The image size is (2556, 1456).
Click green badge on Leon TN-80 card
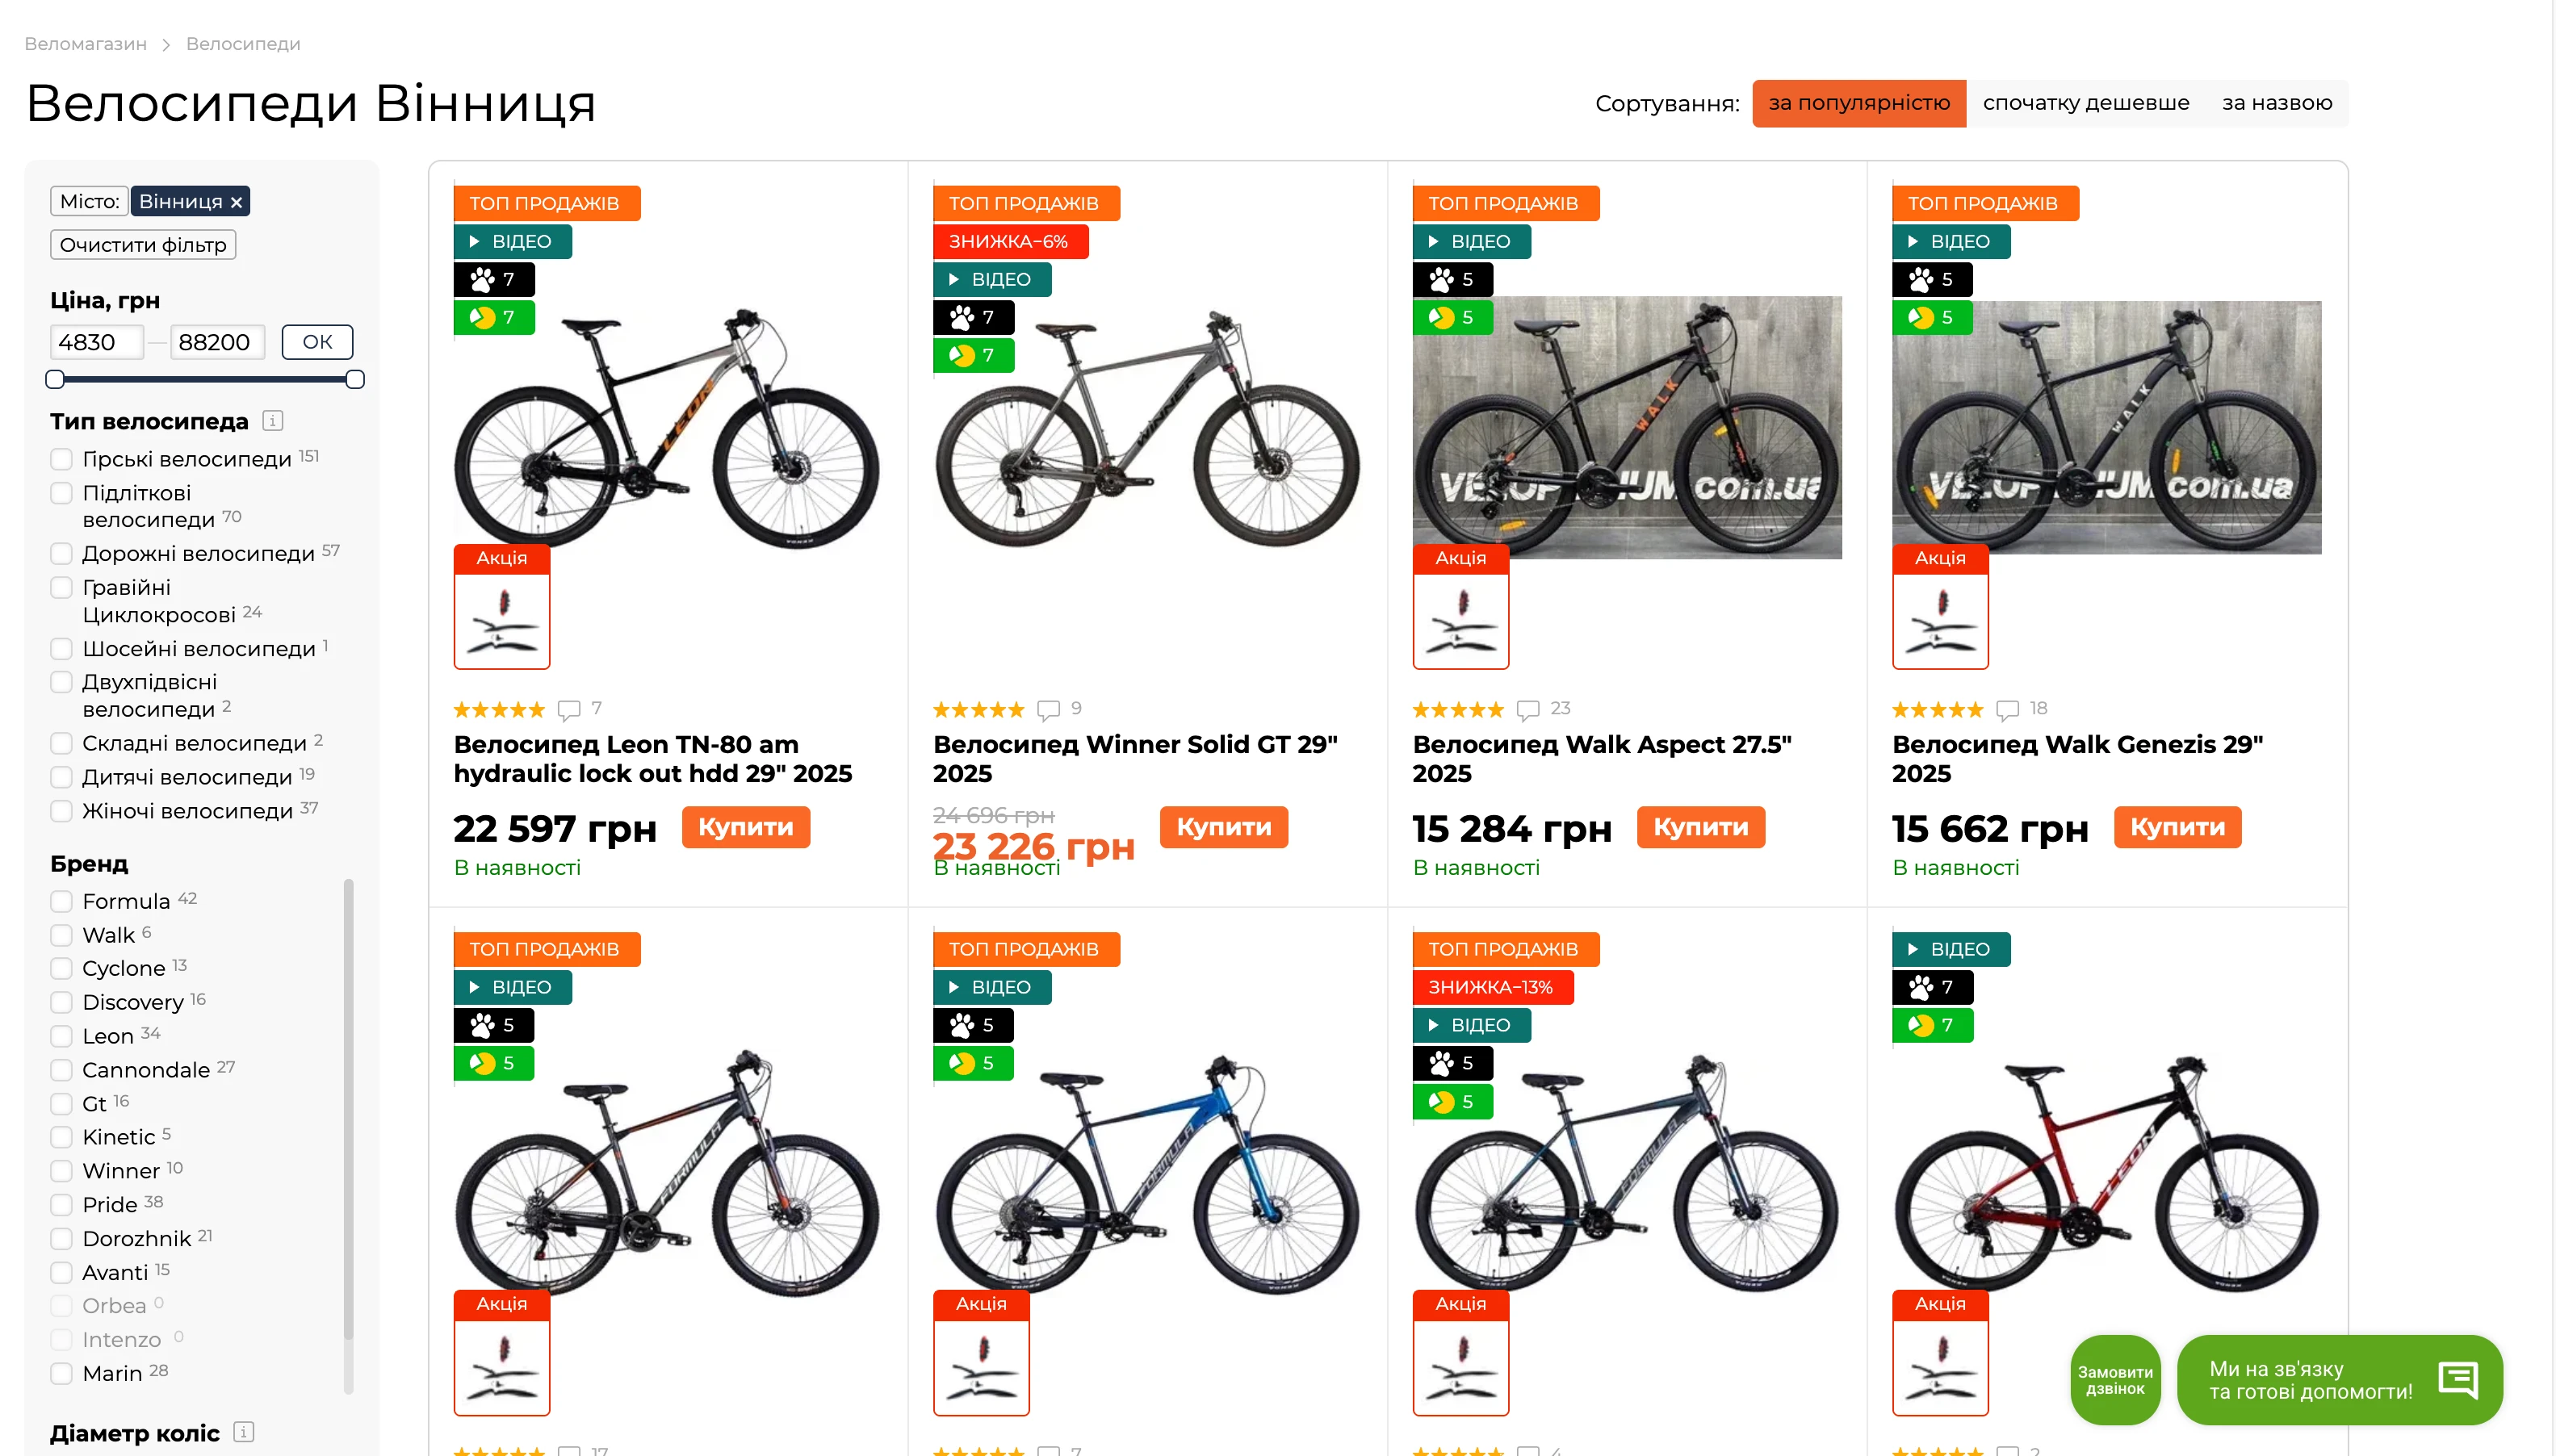click(x=494, y=318)
